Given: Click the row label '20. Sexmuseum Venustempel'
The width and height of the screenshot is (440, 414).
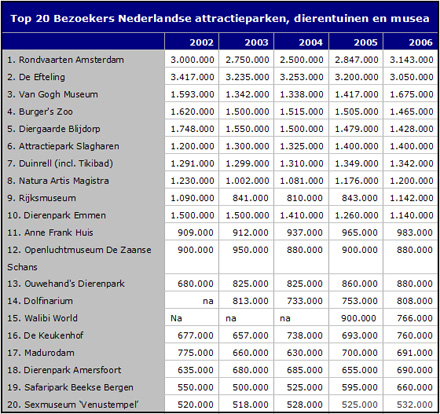Looking at the screenshot, I should tap(73, 405).
